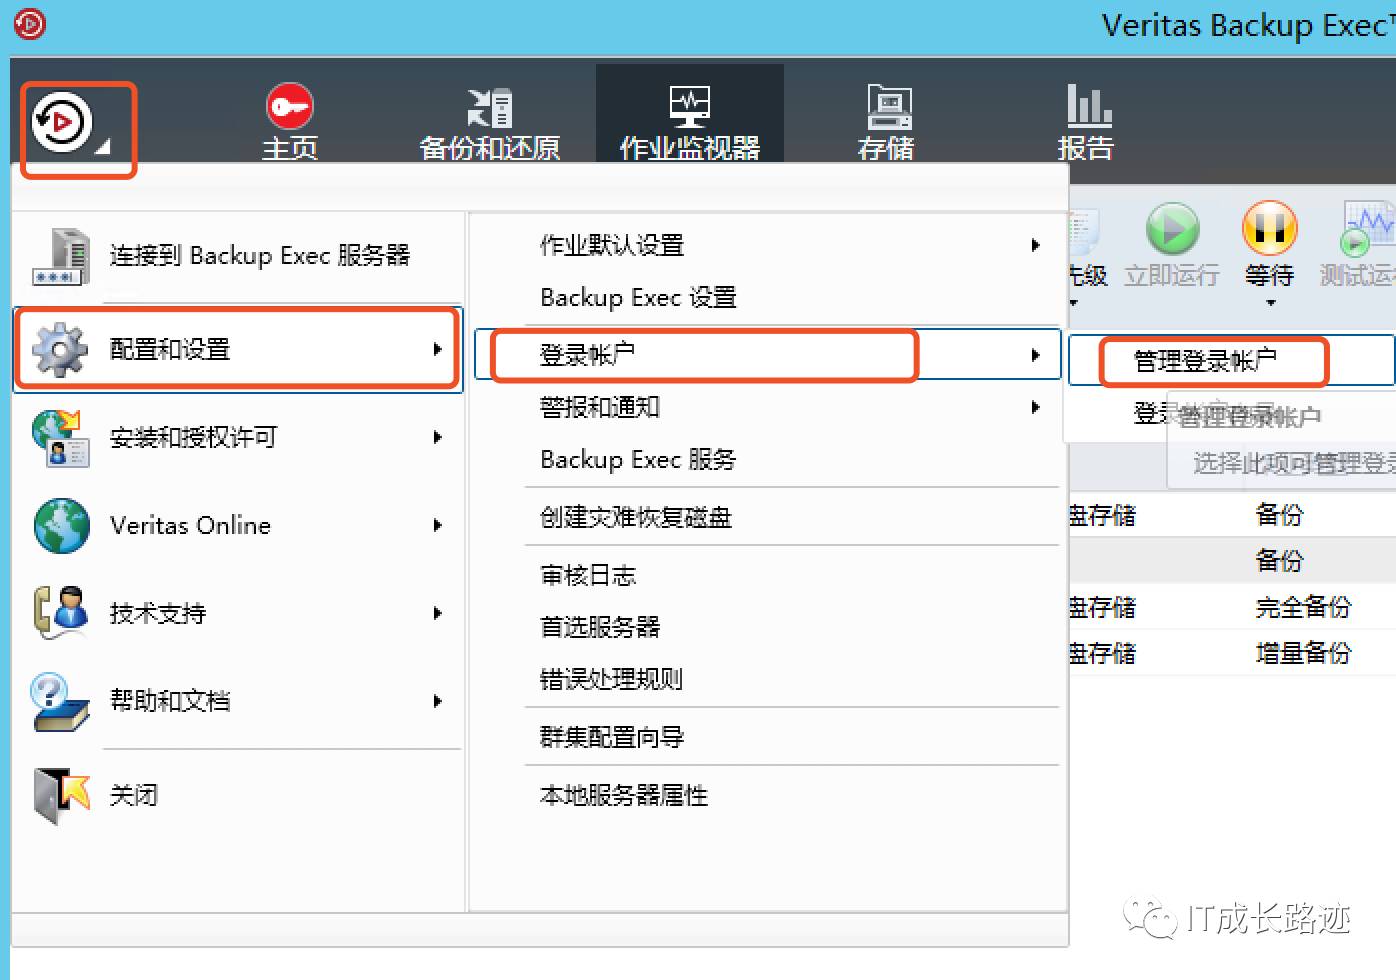Image resolution: width=1396 pixels, height=980 pixels.
Task: Select Backup Exec 设置
Action: [767, 297]
